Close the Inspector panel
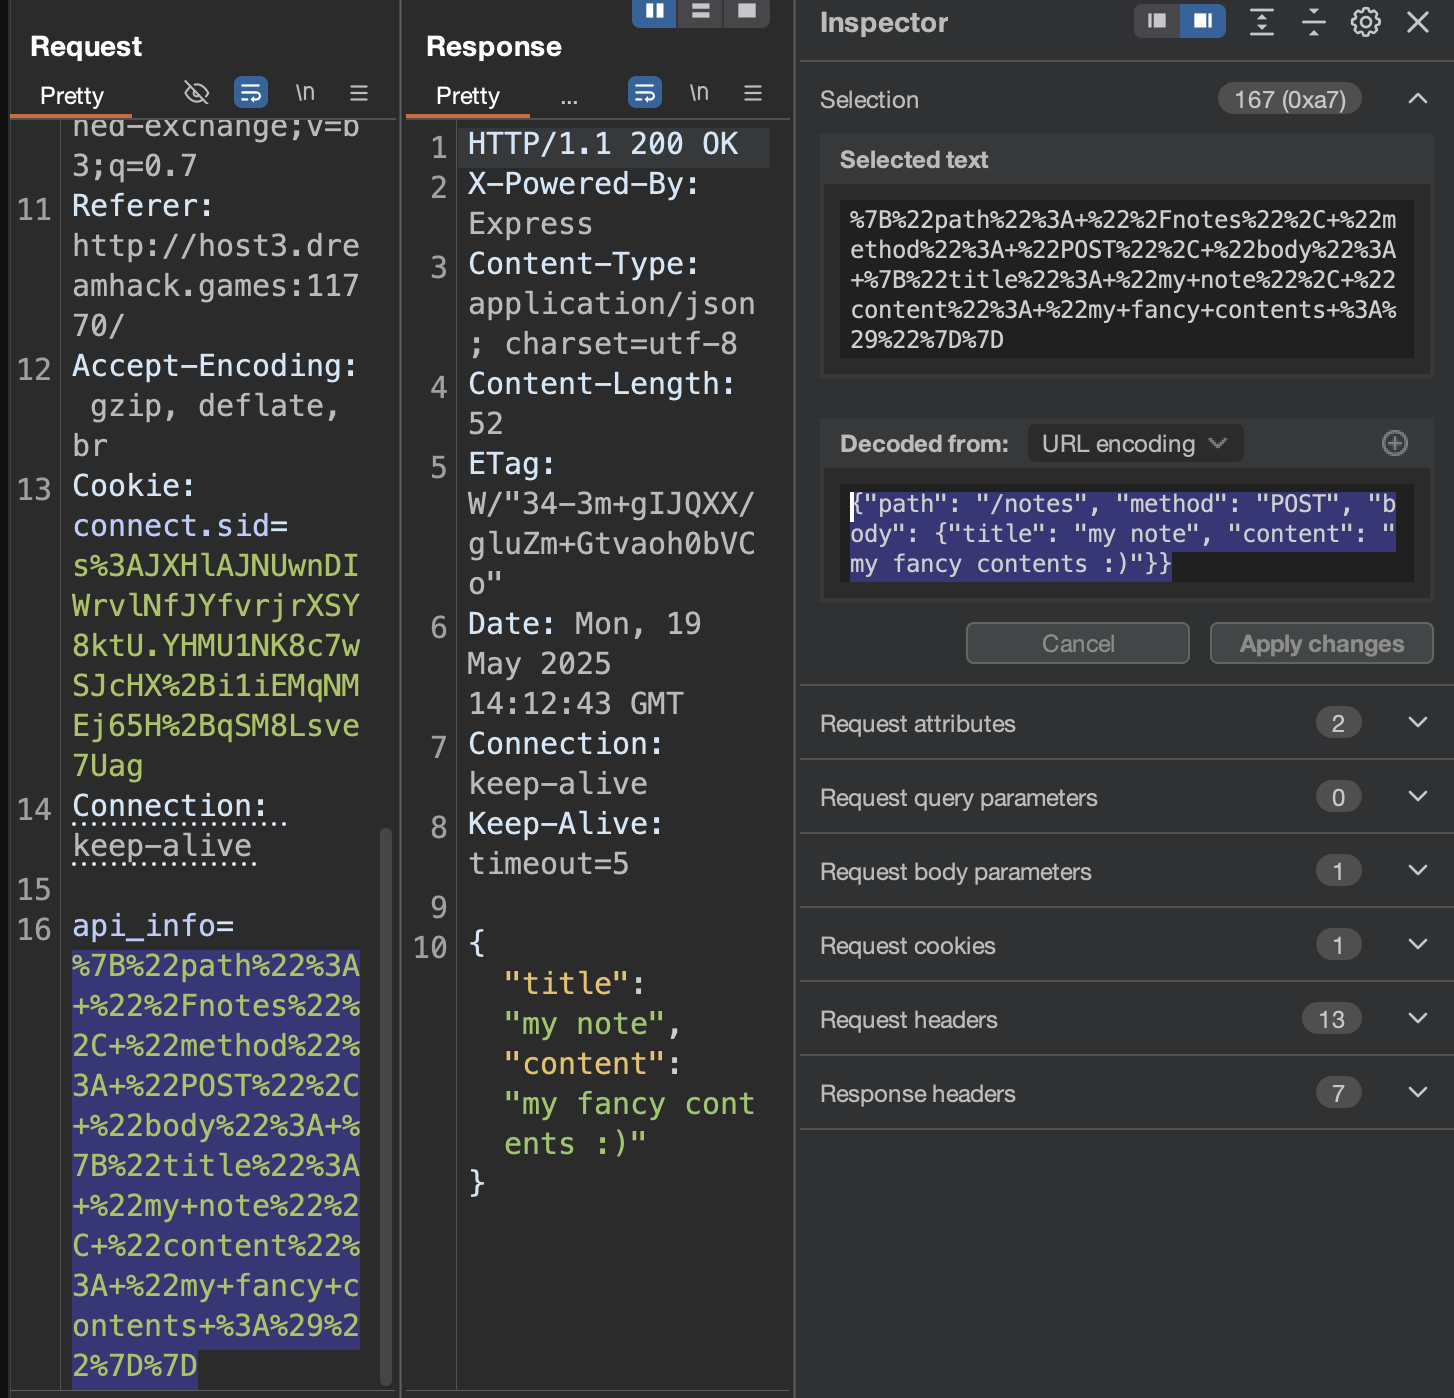The image size is (1454, 1398). [x=1418, y=22]
